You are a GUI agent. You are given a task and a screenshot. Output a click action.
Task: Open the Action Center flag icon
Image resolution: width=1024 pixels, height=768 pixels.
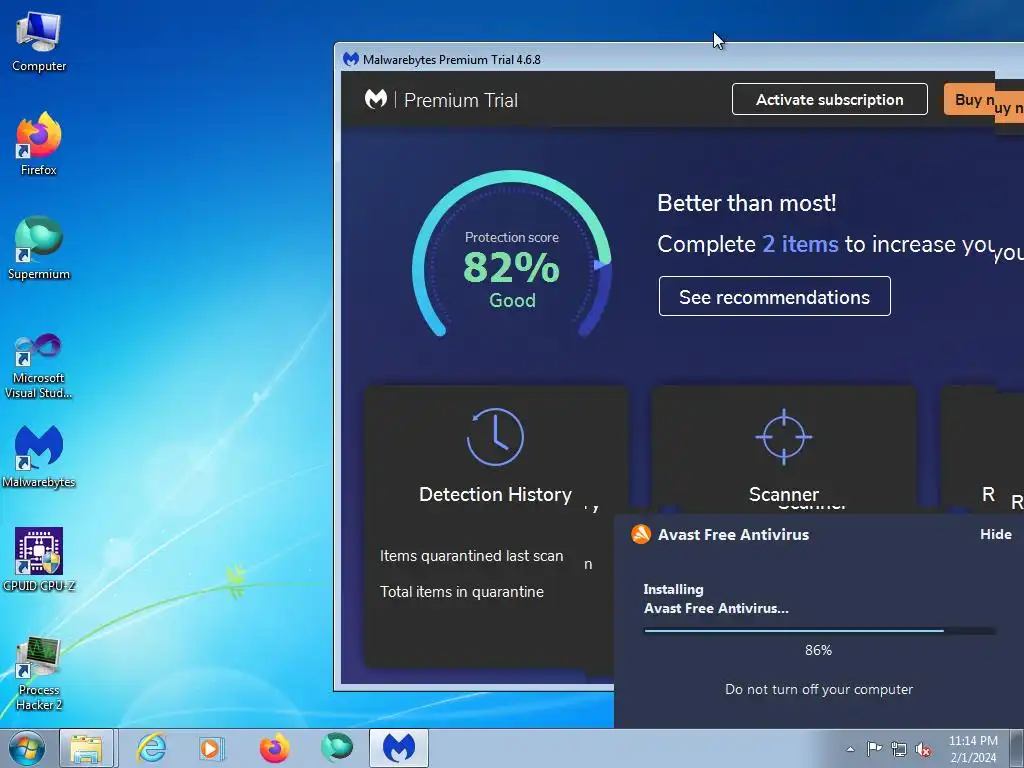pyautogui.click(x=874, y=749)
